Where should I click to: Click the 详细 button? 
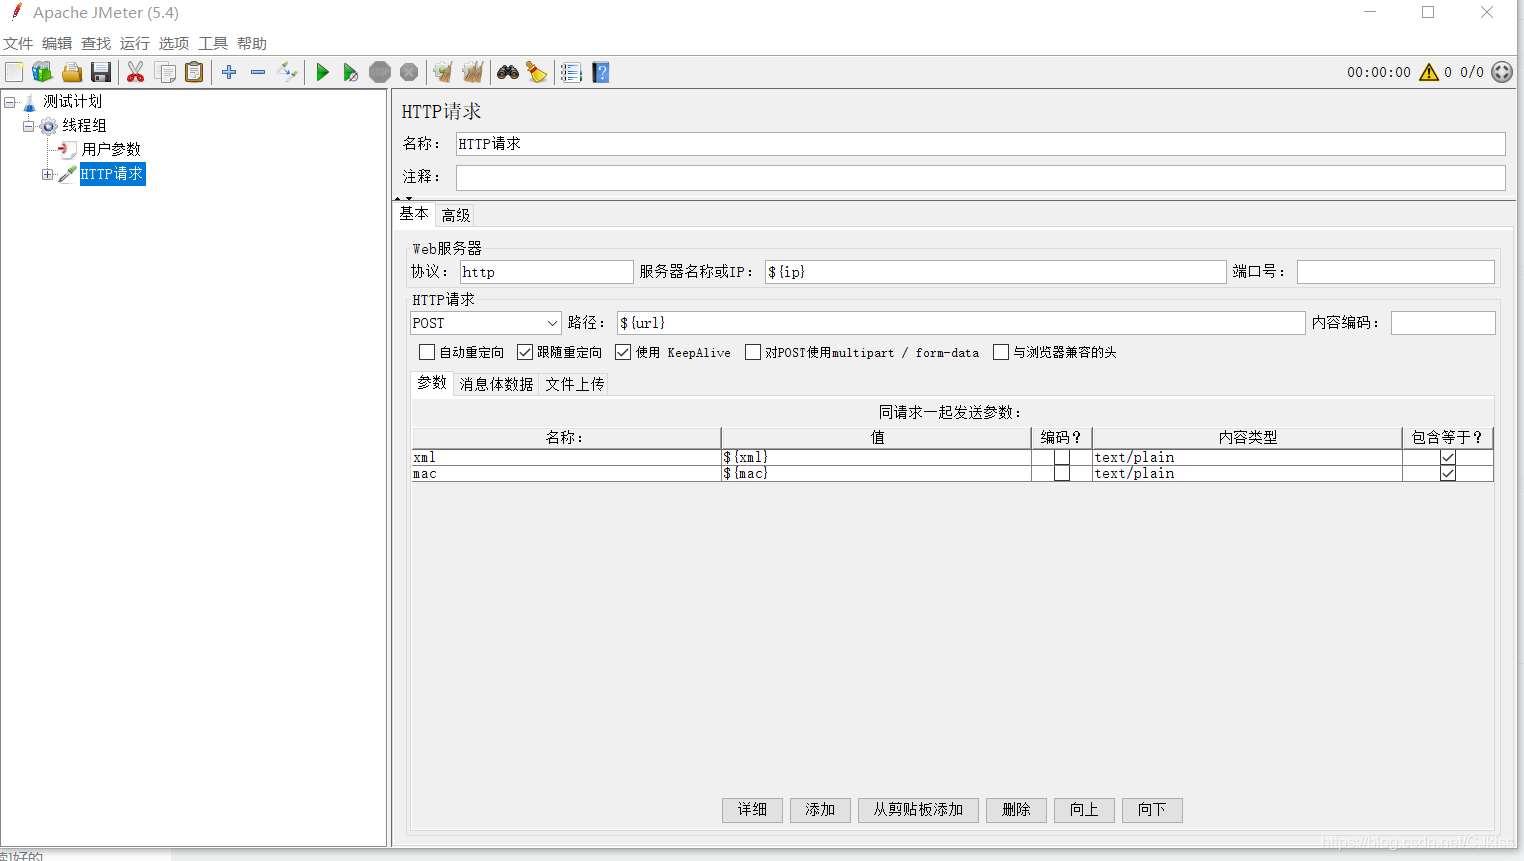point(752,810)
